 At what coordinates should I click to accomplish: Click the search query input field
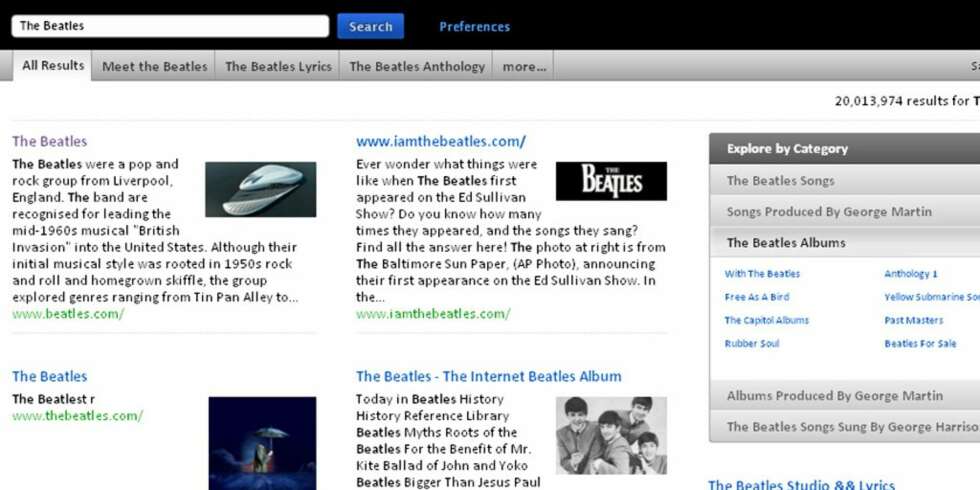pyautogui.click(x=170, y=26)
